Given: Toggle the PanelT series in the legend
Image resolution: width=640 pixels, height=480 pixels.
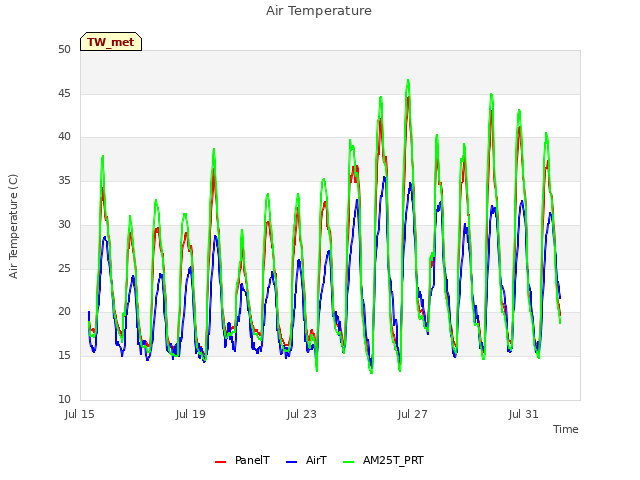Looking at the screenshot, I should (242, 460).
